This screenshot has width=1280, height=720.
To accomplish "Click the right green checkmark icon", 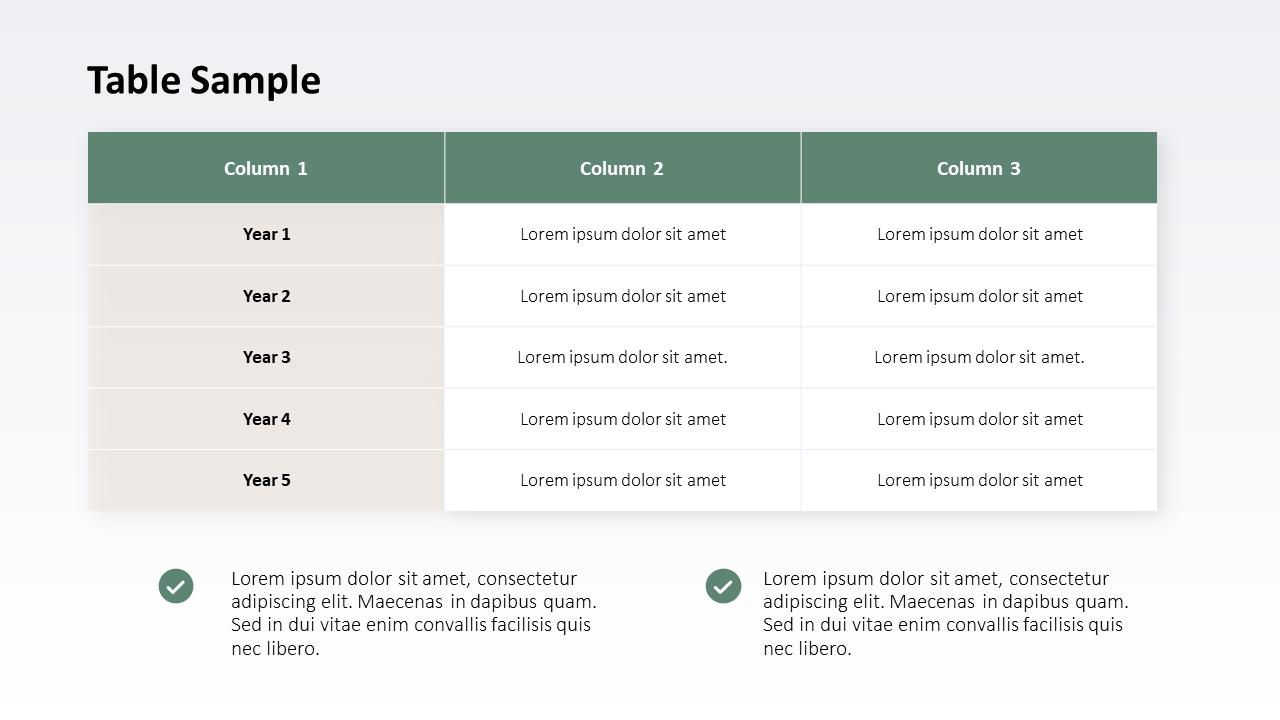I will 723,586.
